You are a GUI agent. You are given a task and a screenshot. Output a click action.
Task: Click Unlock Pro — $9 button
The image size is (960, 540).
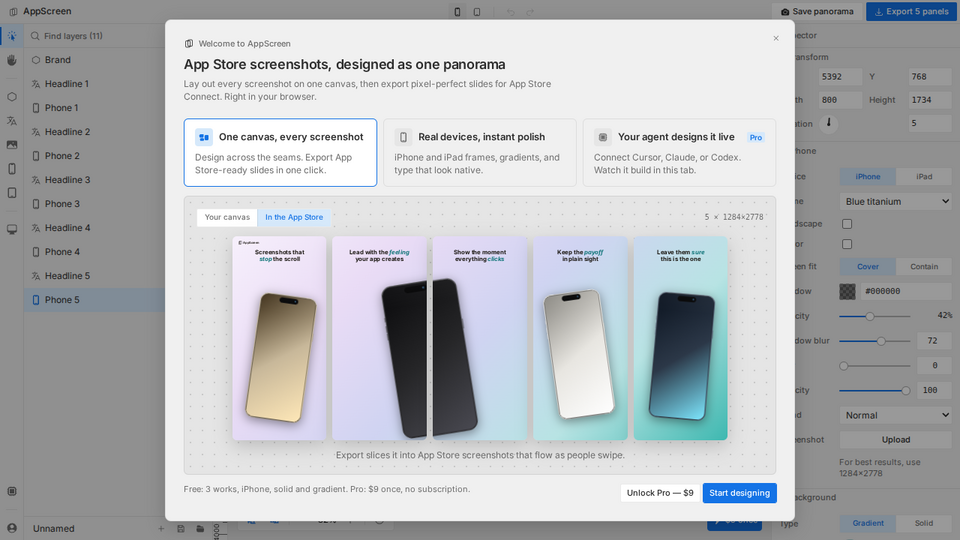point(660,493)
